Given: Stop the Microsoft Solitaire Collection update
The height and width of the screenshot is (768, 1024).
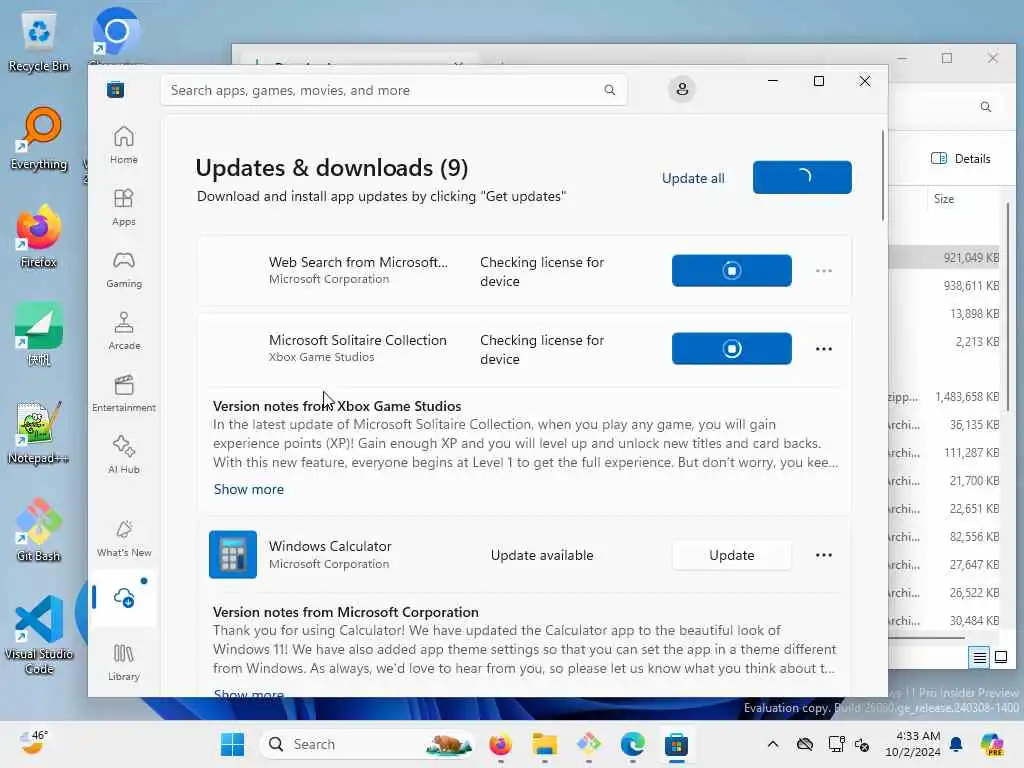Looking at the screenshot, I should pyautogui.click(x=731, y=349).
